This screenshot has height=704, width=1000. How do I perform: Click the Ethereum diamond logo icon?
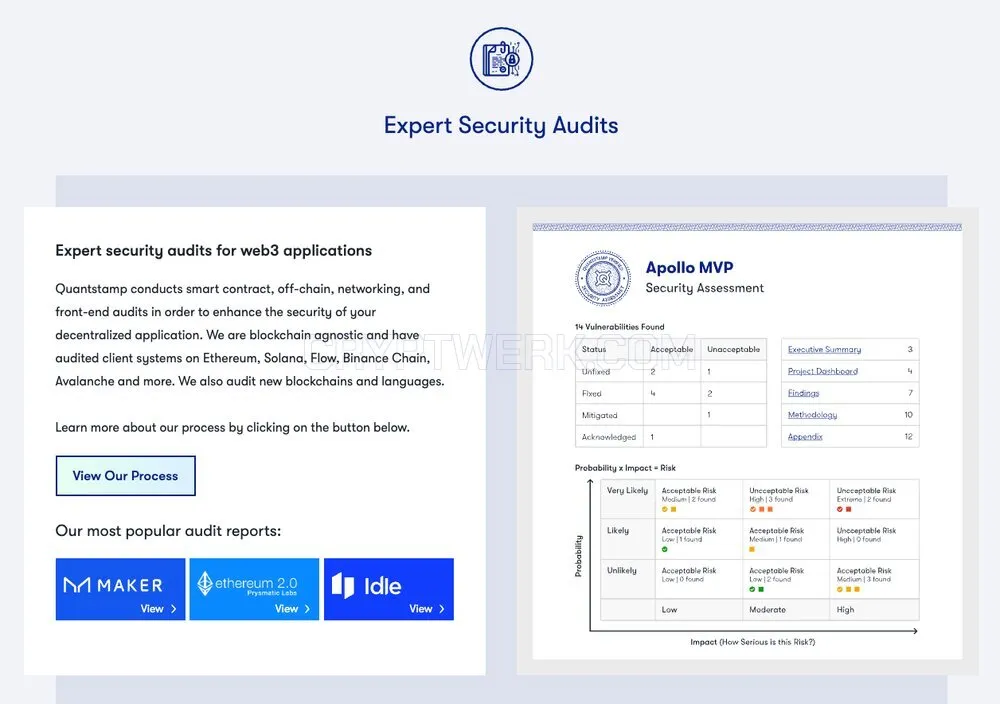tap(205, 583)
